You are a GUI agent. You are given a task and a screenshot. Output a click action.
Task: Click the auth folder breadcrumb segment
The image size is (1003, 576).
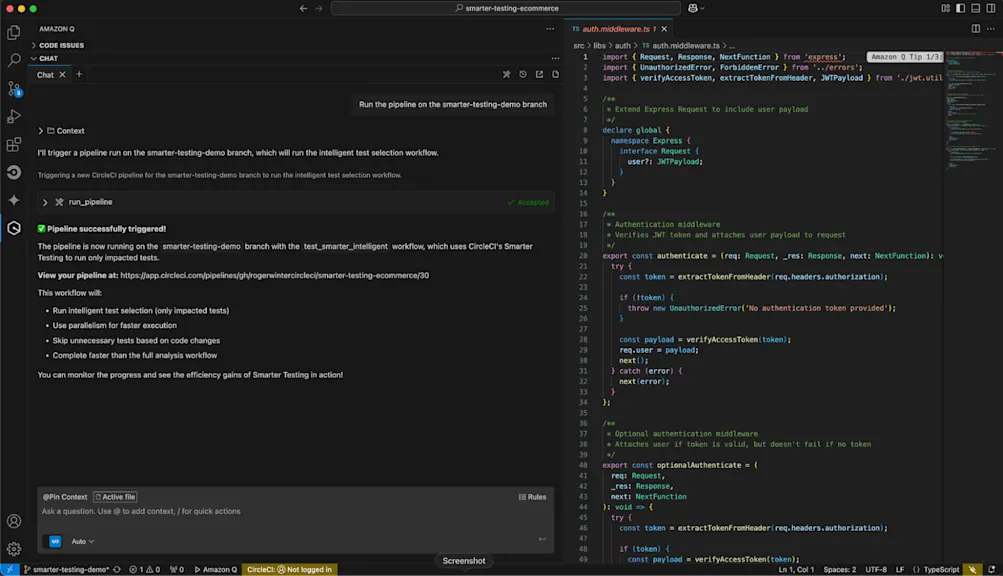(622, 45)
